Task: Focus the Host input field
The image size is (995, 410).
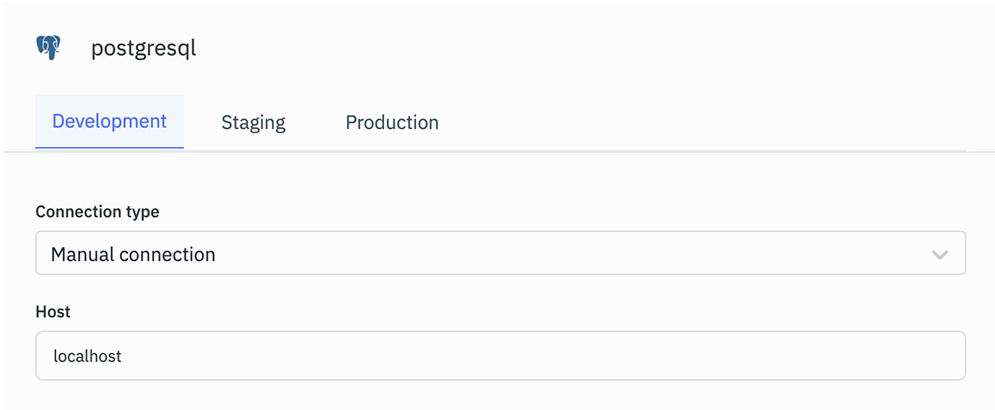Action: (500, 356)
